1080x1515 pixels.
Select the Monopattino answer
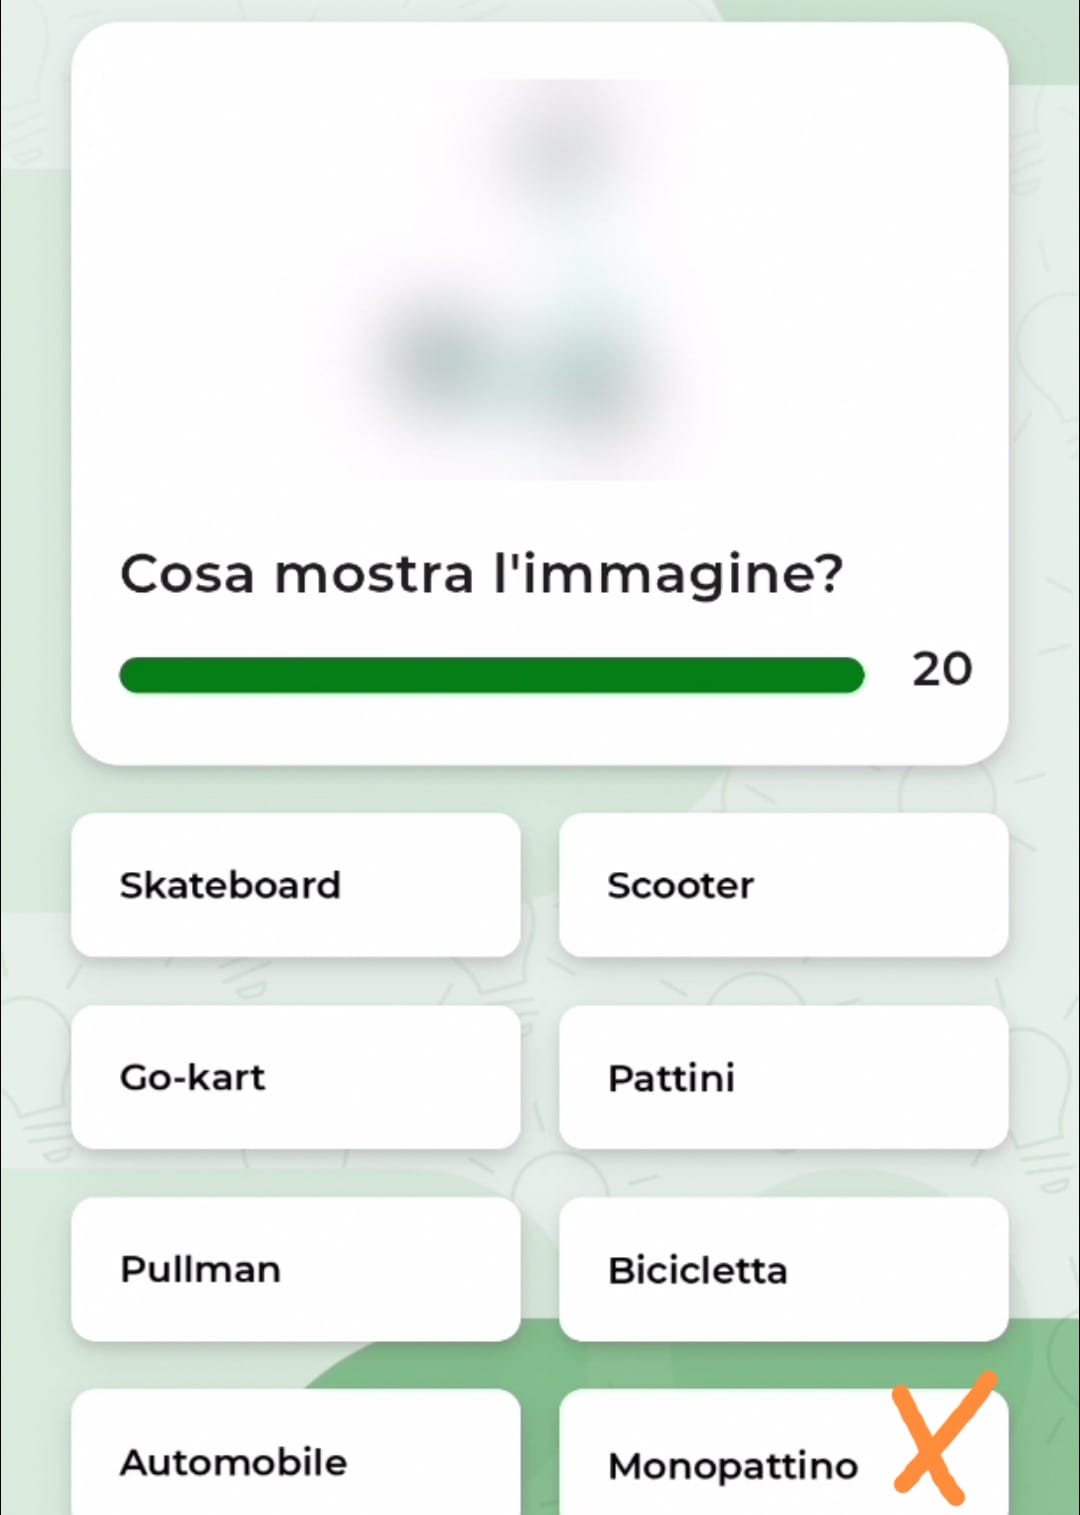733,1465
